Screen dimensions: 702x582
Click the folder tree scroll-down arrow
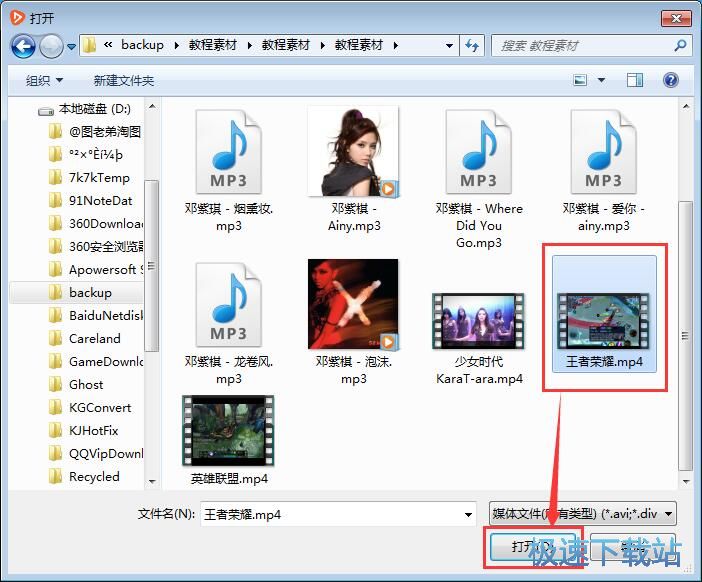tap(152, 482)
